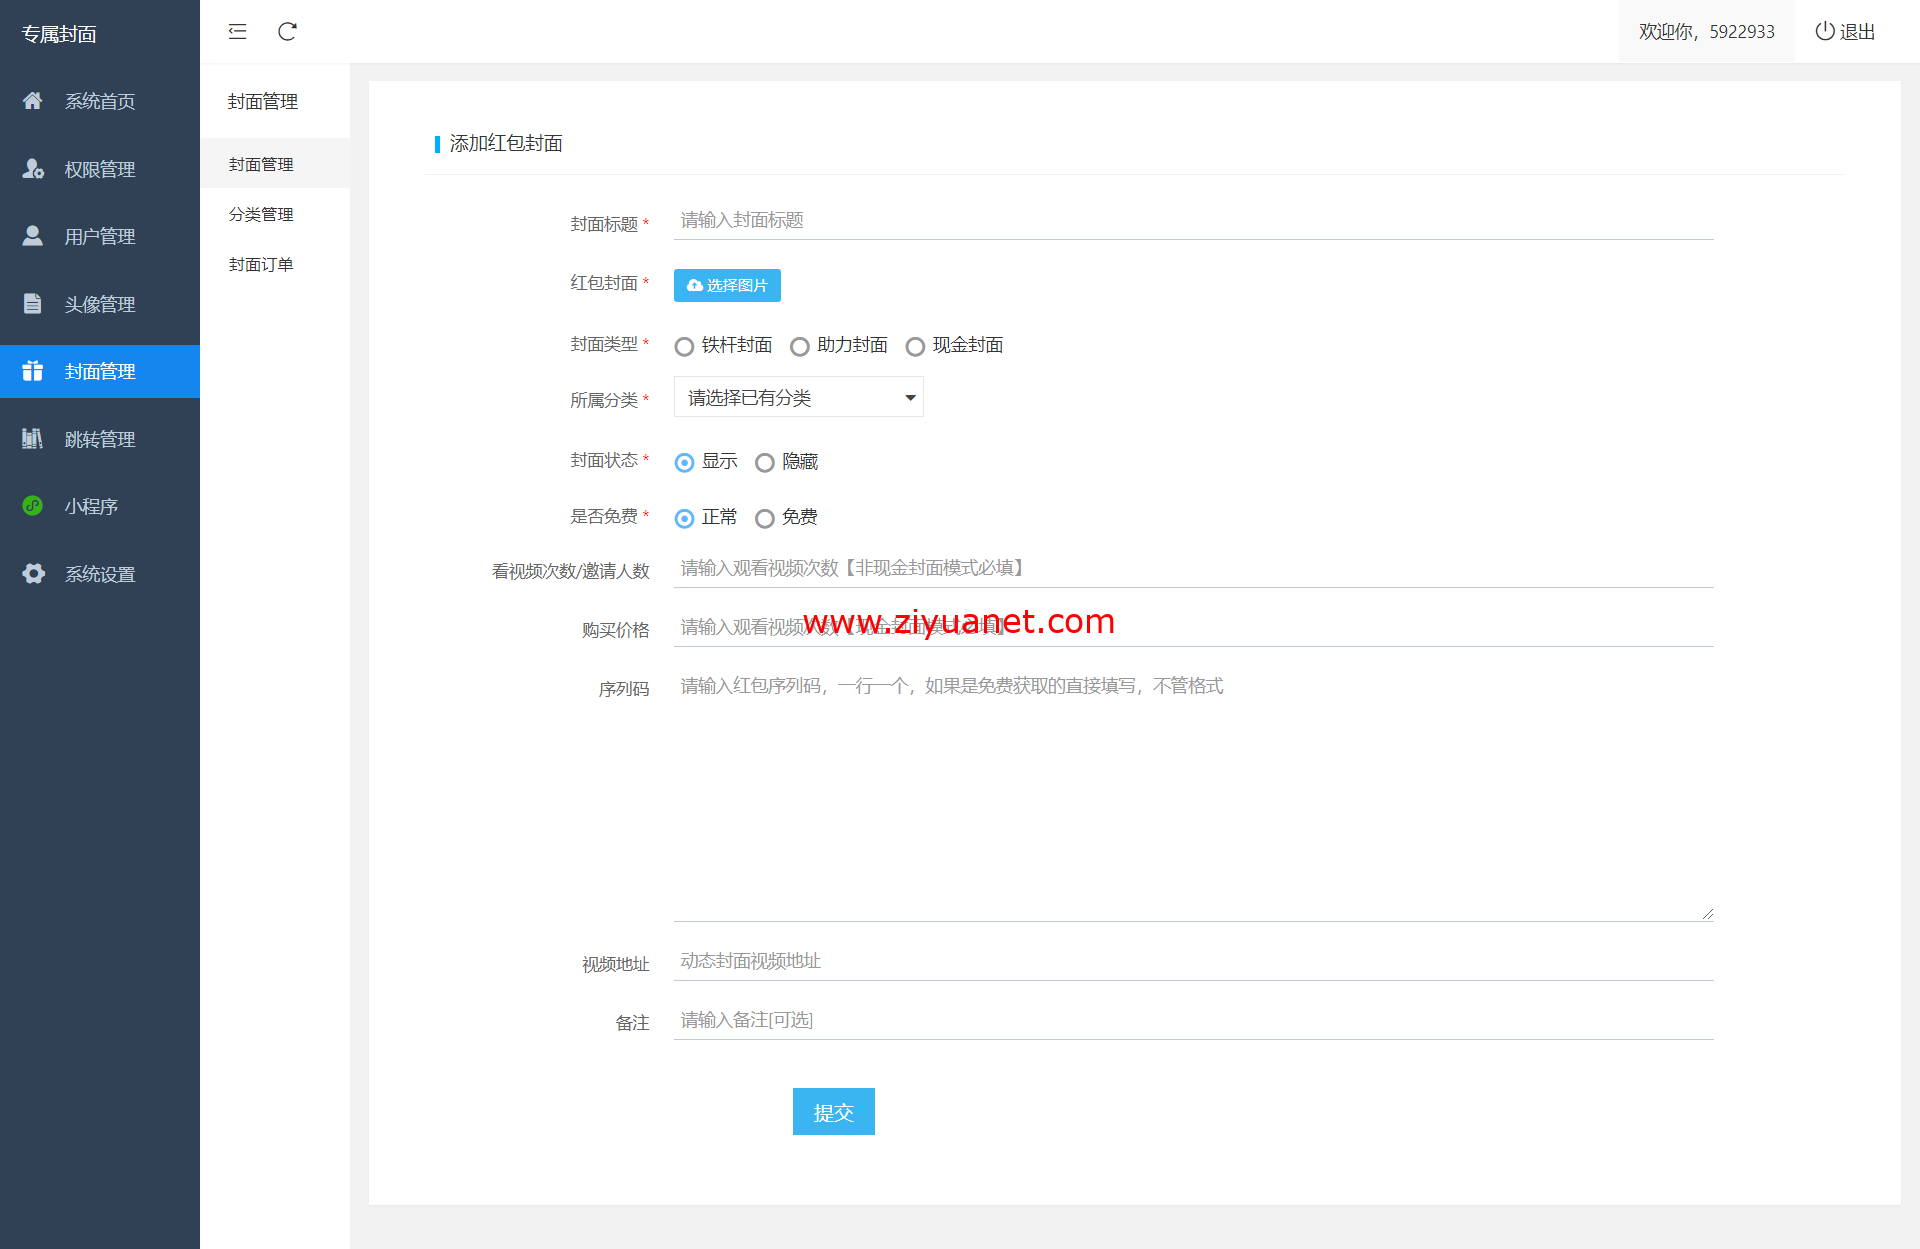
Task: Open the 请选择已有分类 dropdown
Action: (x=799, y=398)
